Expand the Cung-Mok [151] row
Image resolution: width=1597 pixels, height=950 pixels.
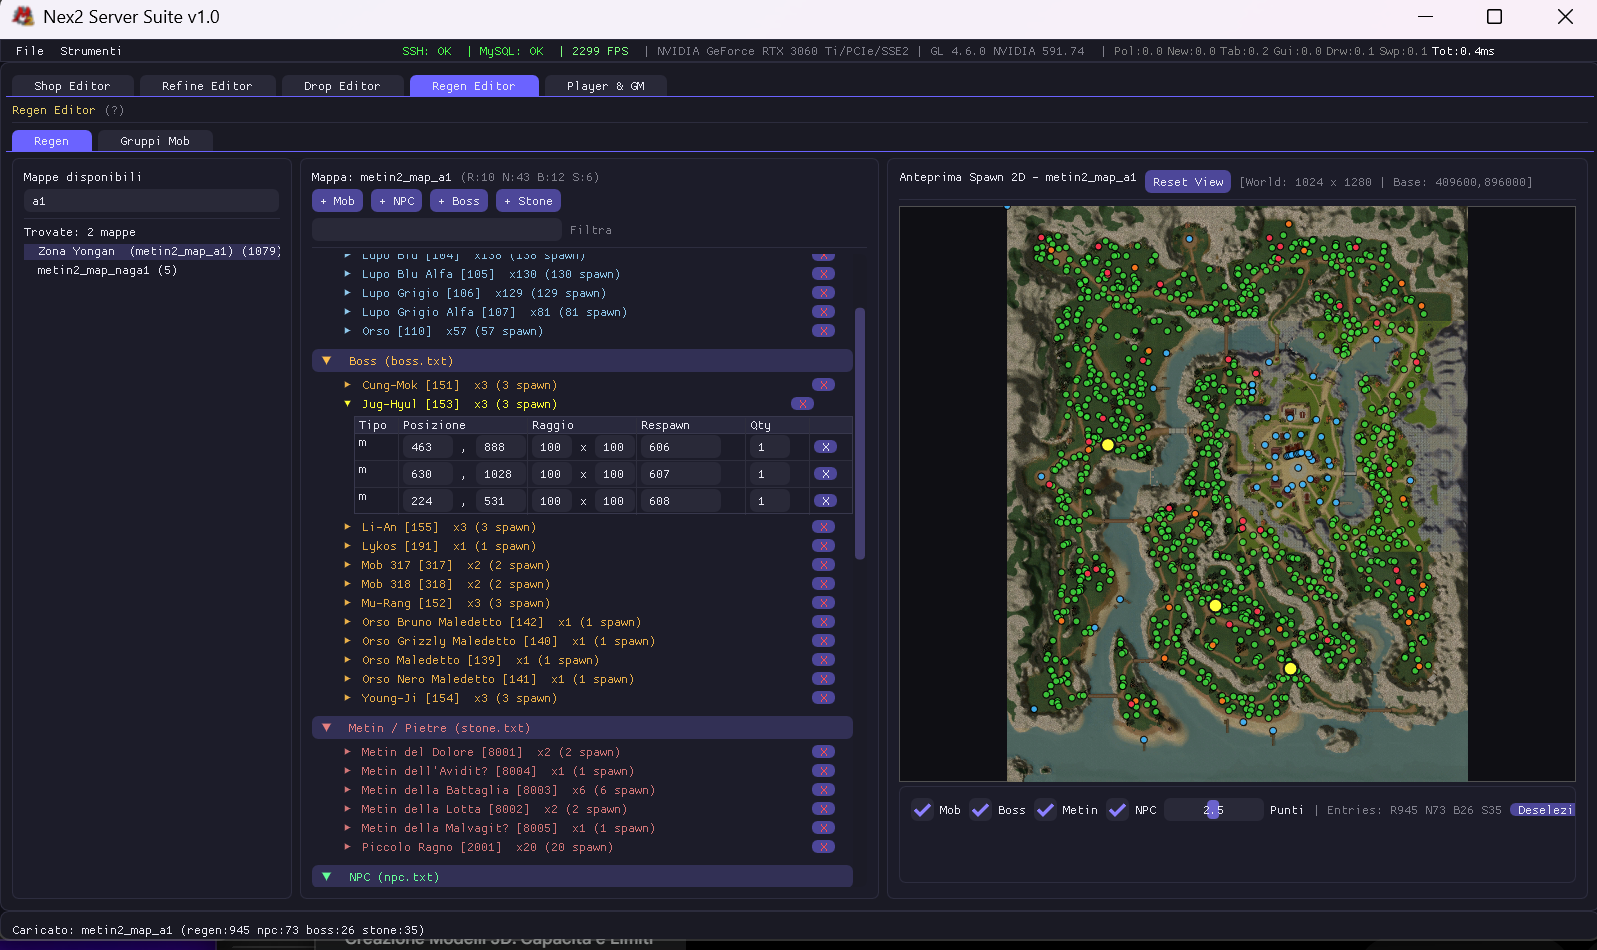[x=347, y=385]
